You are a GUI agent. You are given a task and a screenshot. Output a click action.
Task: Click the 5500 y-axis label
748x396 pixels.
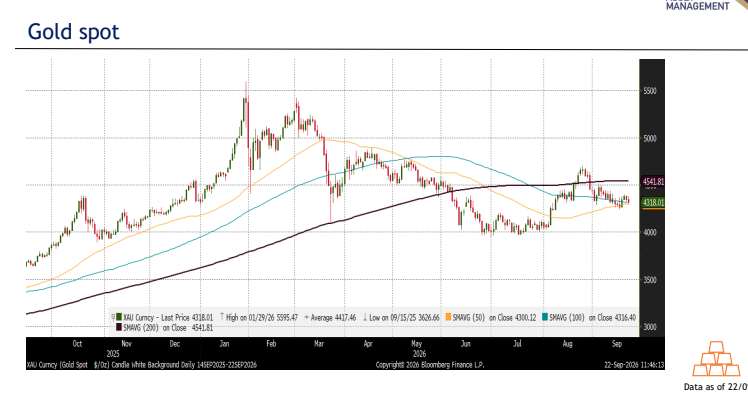click(650, 91)
